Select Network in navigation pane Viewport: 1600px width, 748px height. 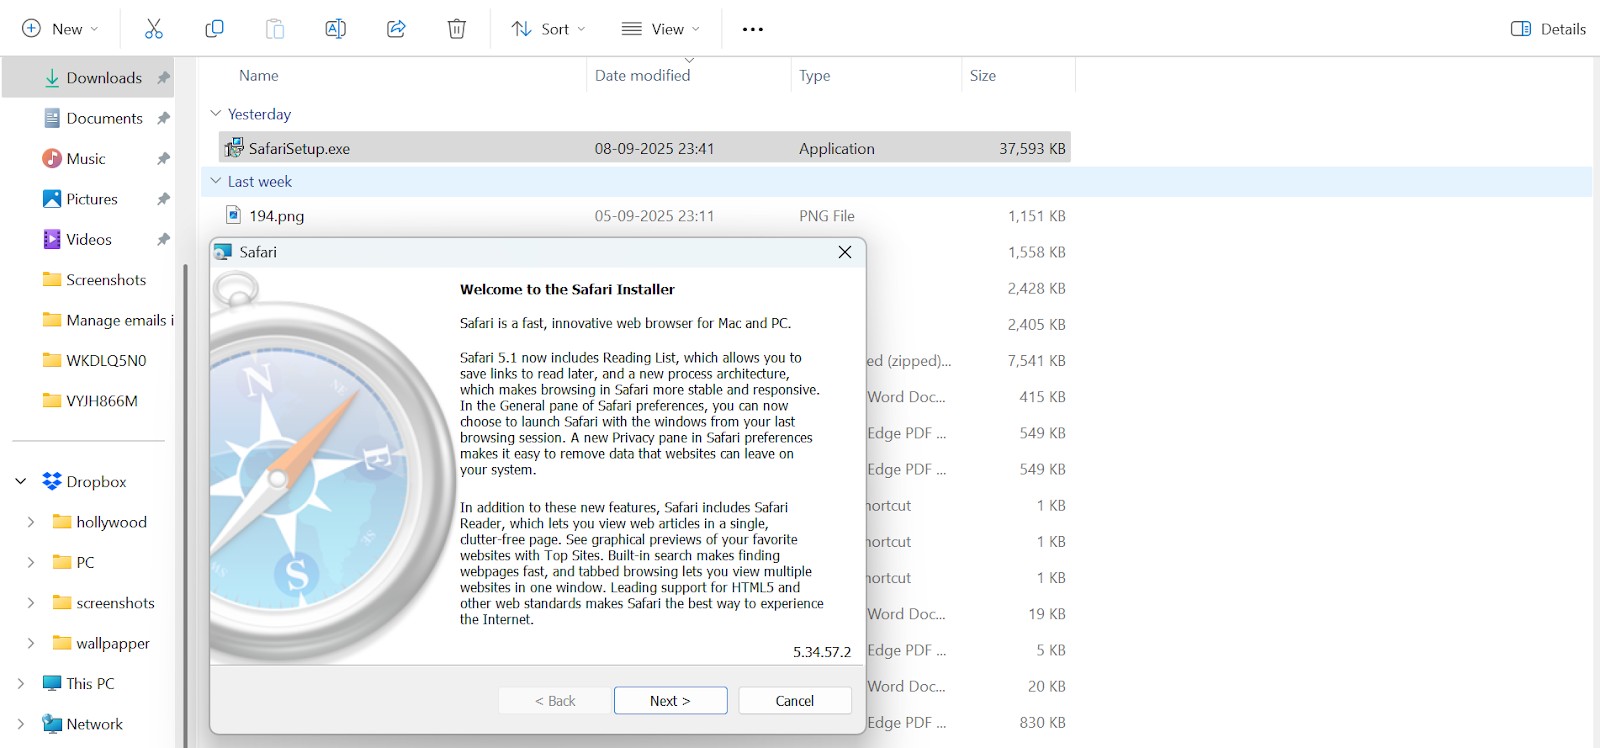[94, 724]
